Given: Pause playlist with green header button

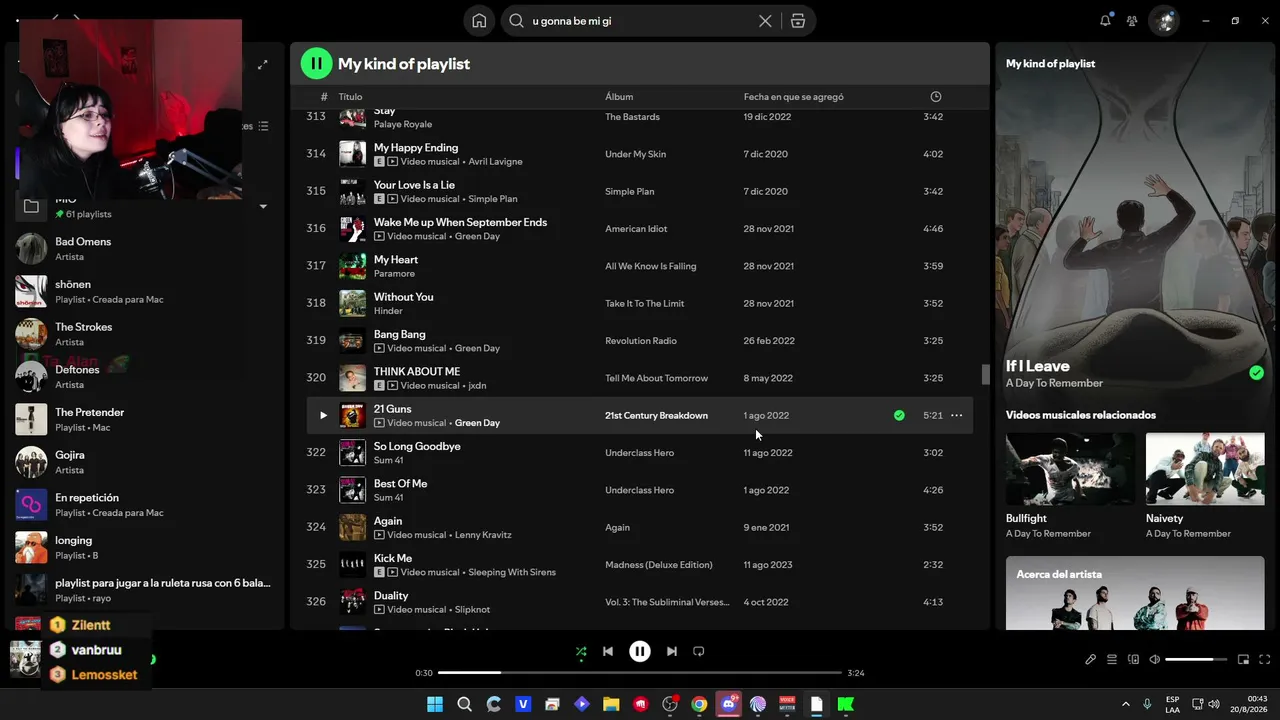Looking at the screenshot, I should pos(316,63).
